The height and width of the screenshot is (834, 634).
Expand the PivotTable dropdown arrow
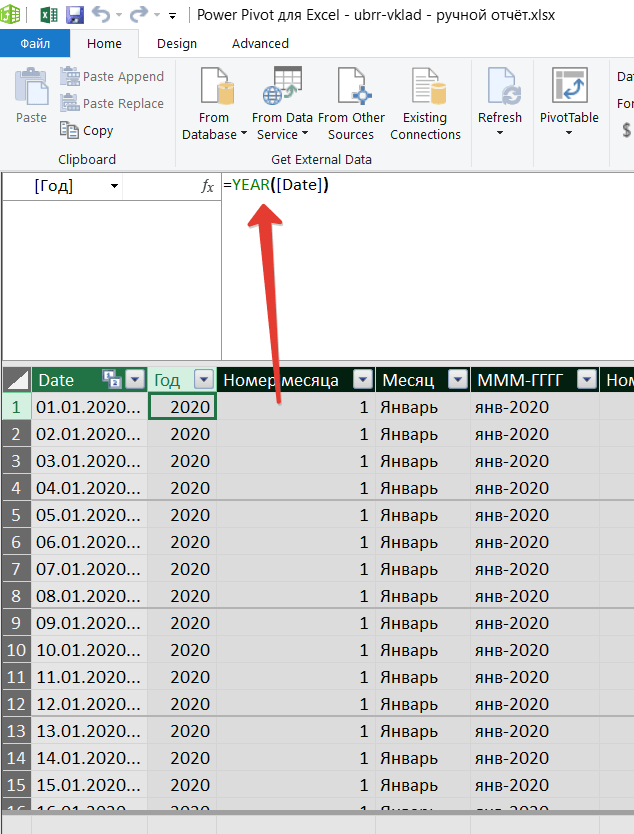tap(569, 132)
